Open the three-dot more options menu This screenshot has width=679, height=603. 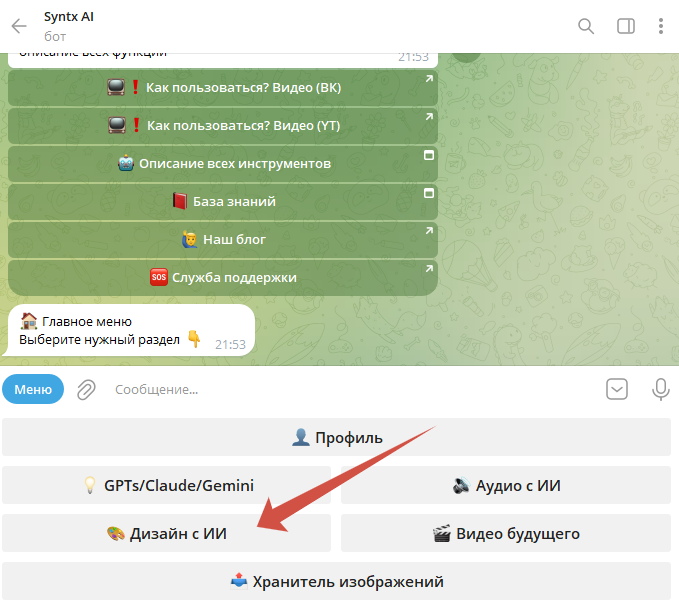tap(660, 26)
